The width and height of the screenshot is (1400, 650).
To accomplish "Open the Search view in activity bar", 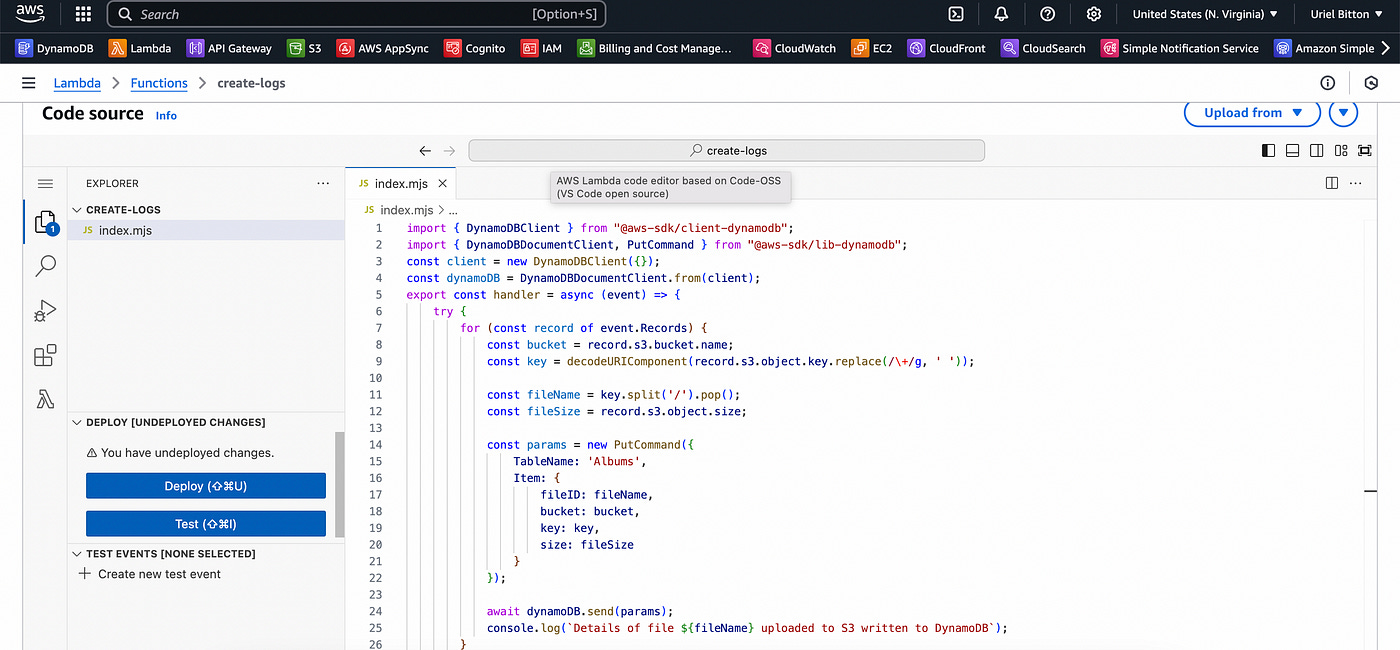I will 45,266.
